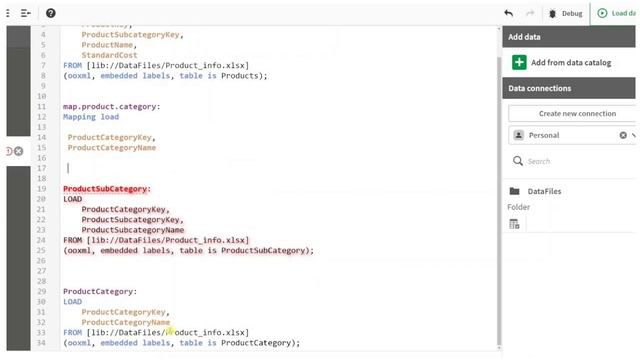Click the ProductSubCategory table label in the script

point(107,189)
